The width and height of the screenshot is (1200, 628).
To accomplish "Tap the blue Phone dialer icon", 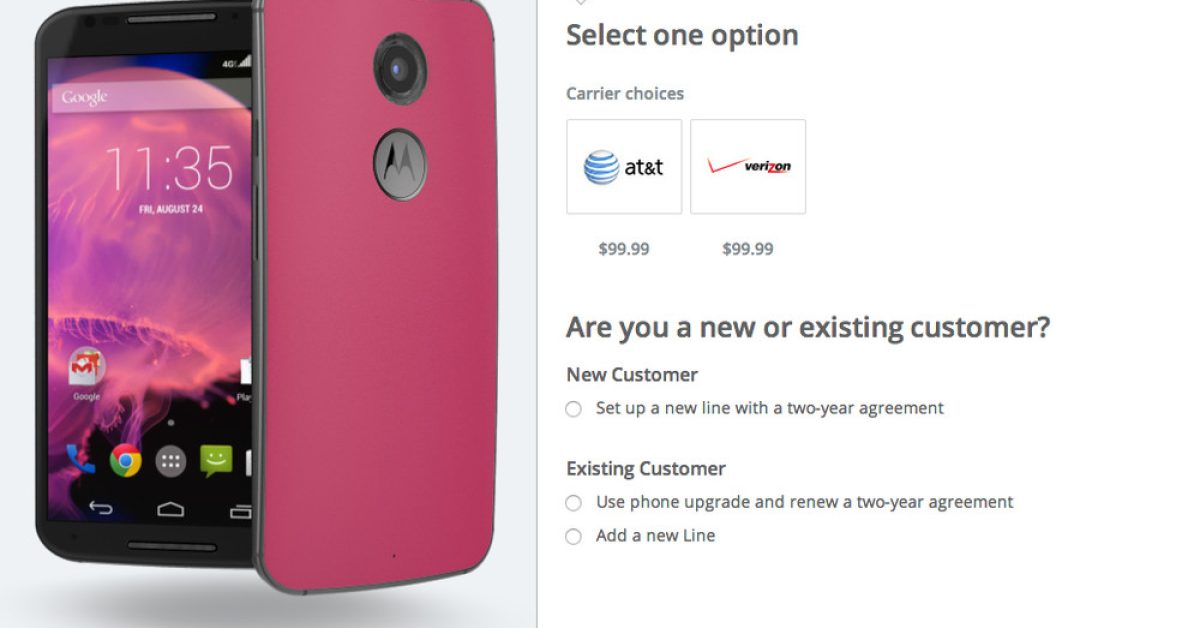I will (78, 459).
